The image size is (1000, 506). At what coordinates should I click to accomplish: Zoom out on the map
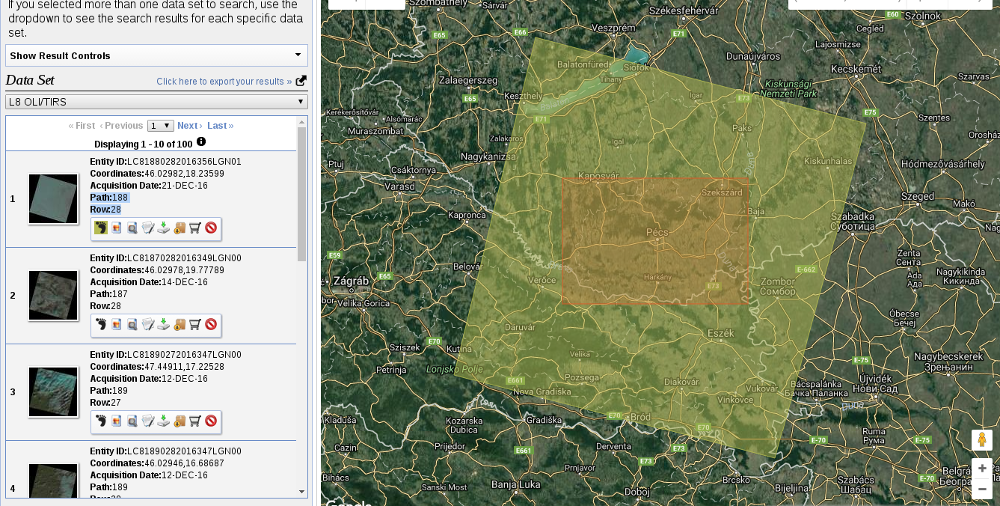[982, 489]
